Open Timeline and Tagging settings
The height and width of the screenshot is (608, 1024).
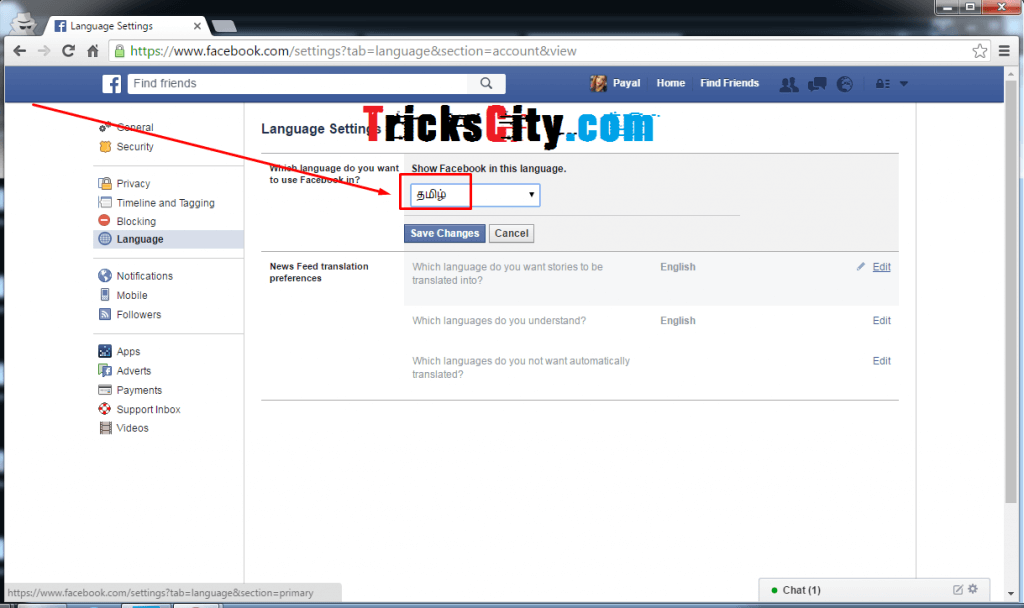point(165,203)
